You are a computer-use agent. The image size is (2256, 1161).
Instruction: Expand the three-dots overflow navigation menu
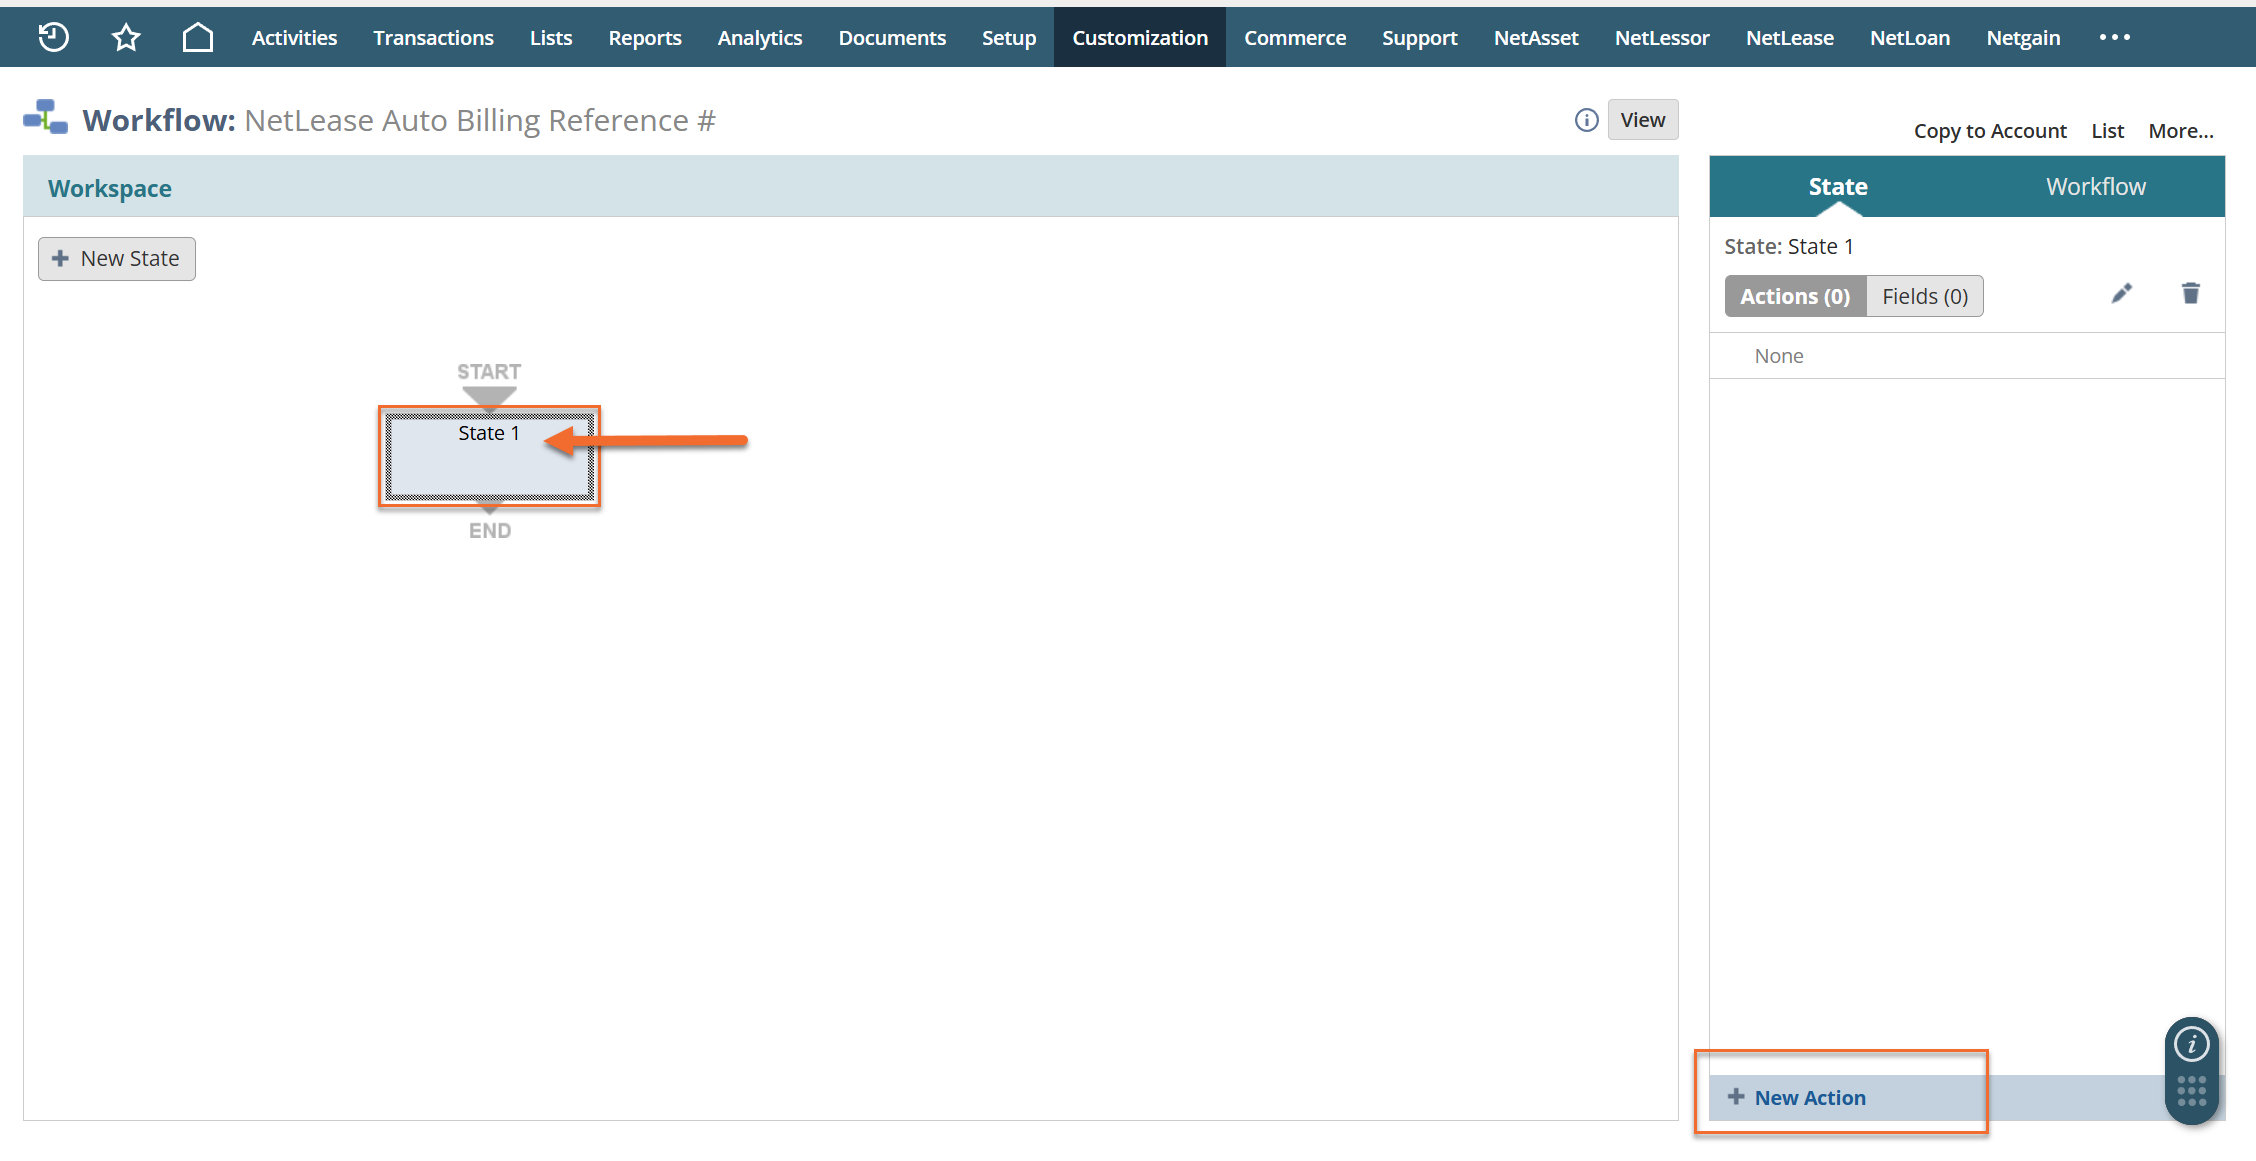point(2114,37)
